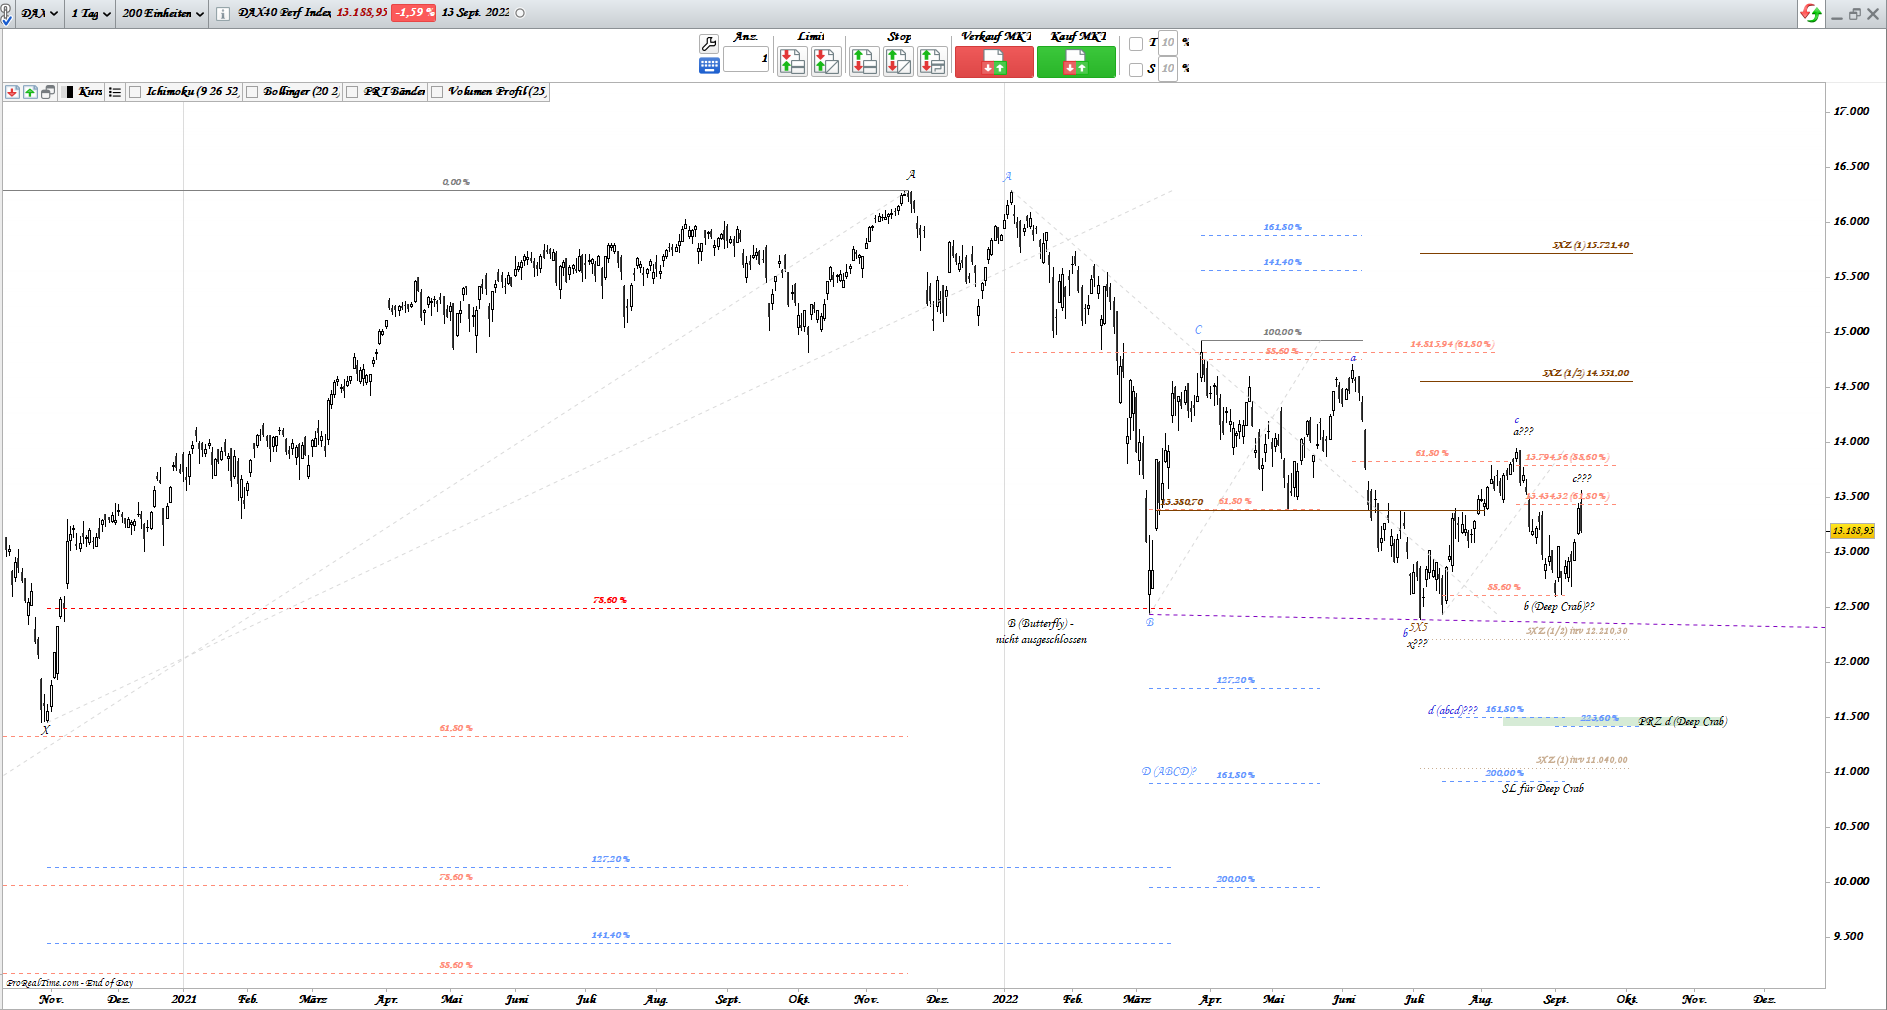This screenshot has width=1887, height=1010.
Task: Toggle the Ichimoku indicator checkbox
Action: point(135,92)
